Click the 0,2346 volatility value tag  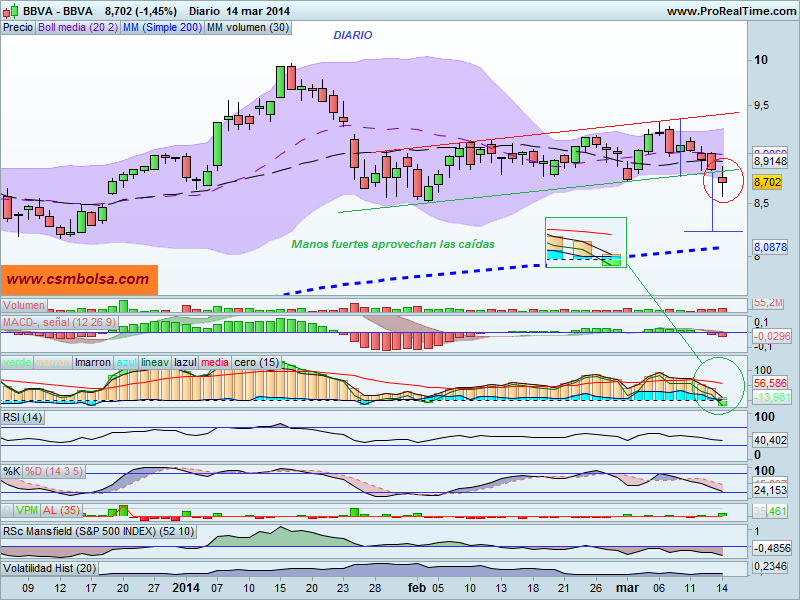(771, 566)
